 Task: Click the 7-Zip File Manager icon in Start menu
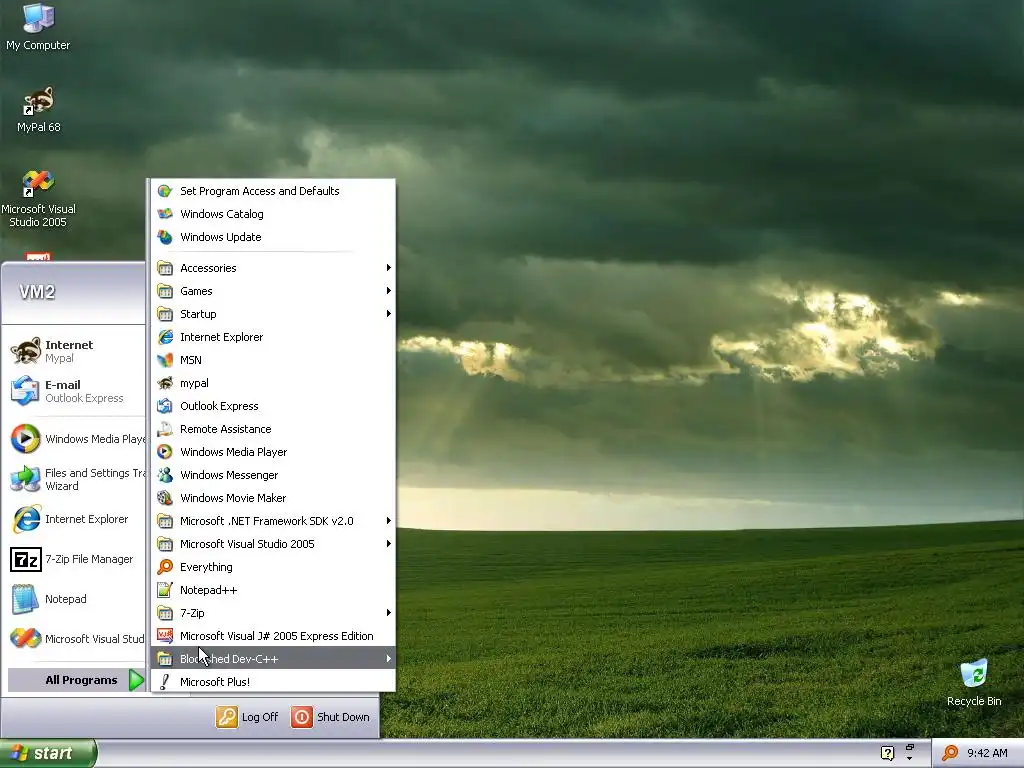pyautogui.click(x=26, y=560)
